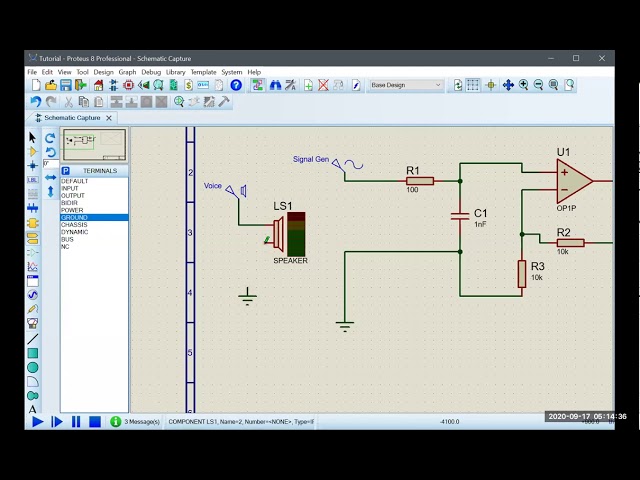
Task: Open the Base Design dropdown
Action: [405, 85]
